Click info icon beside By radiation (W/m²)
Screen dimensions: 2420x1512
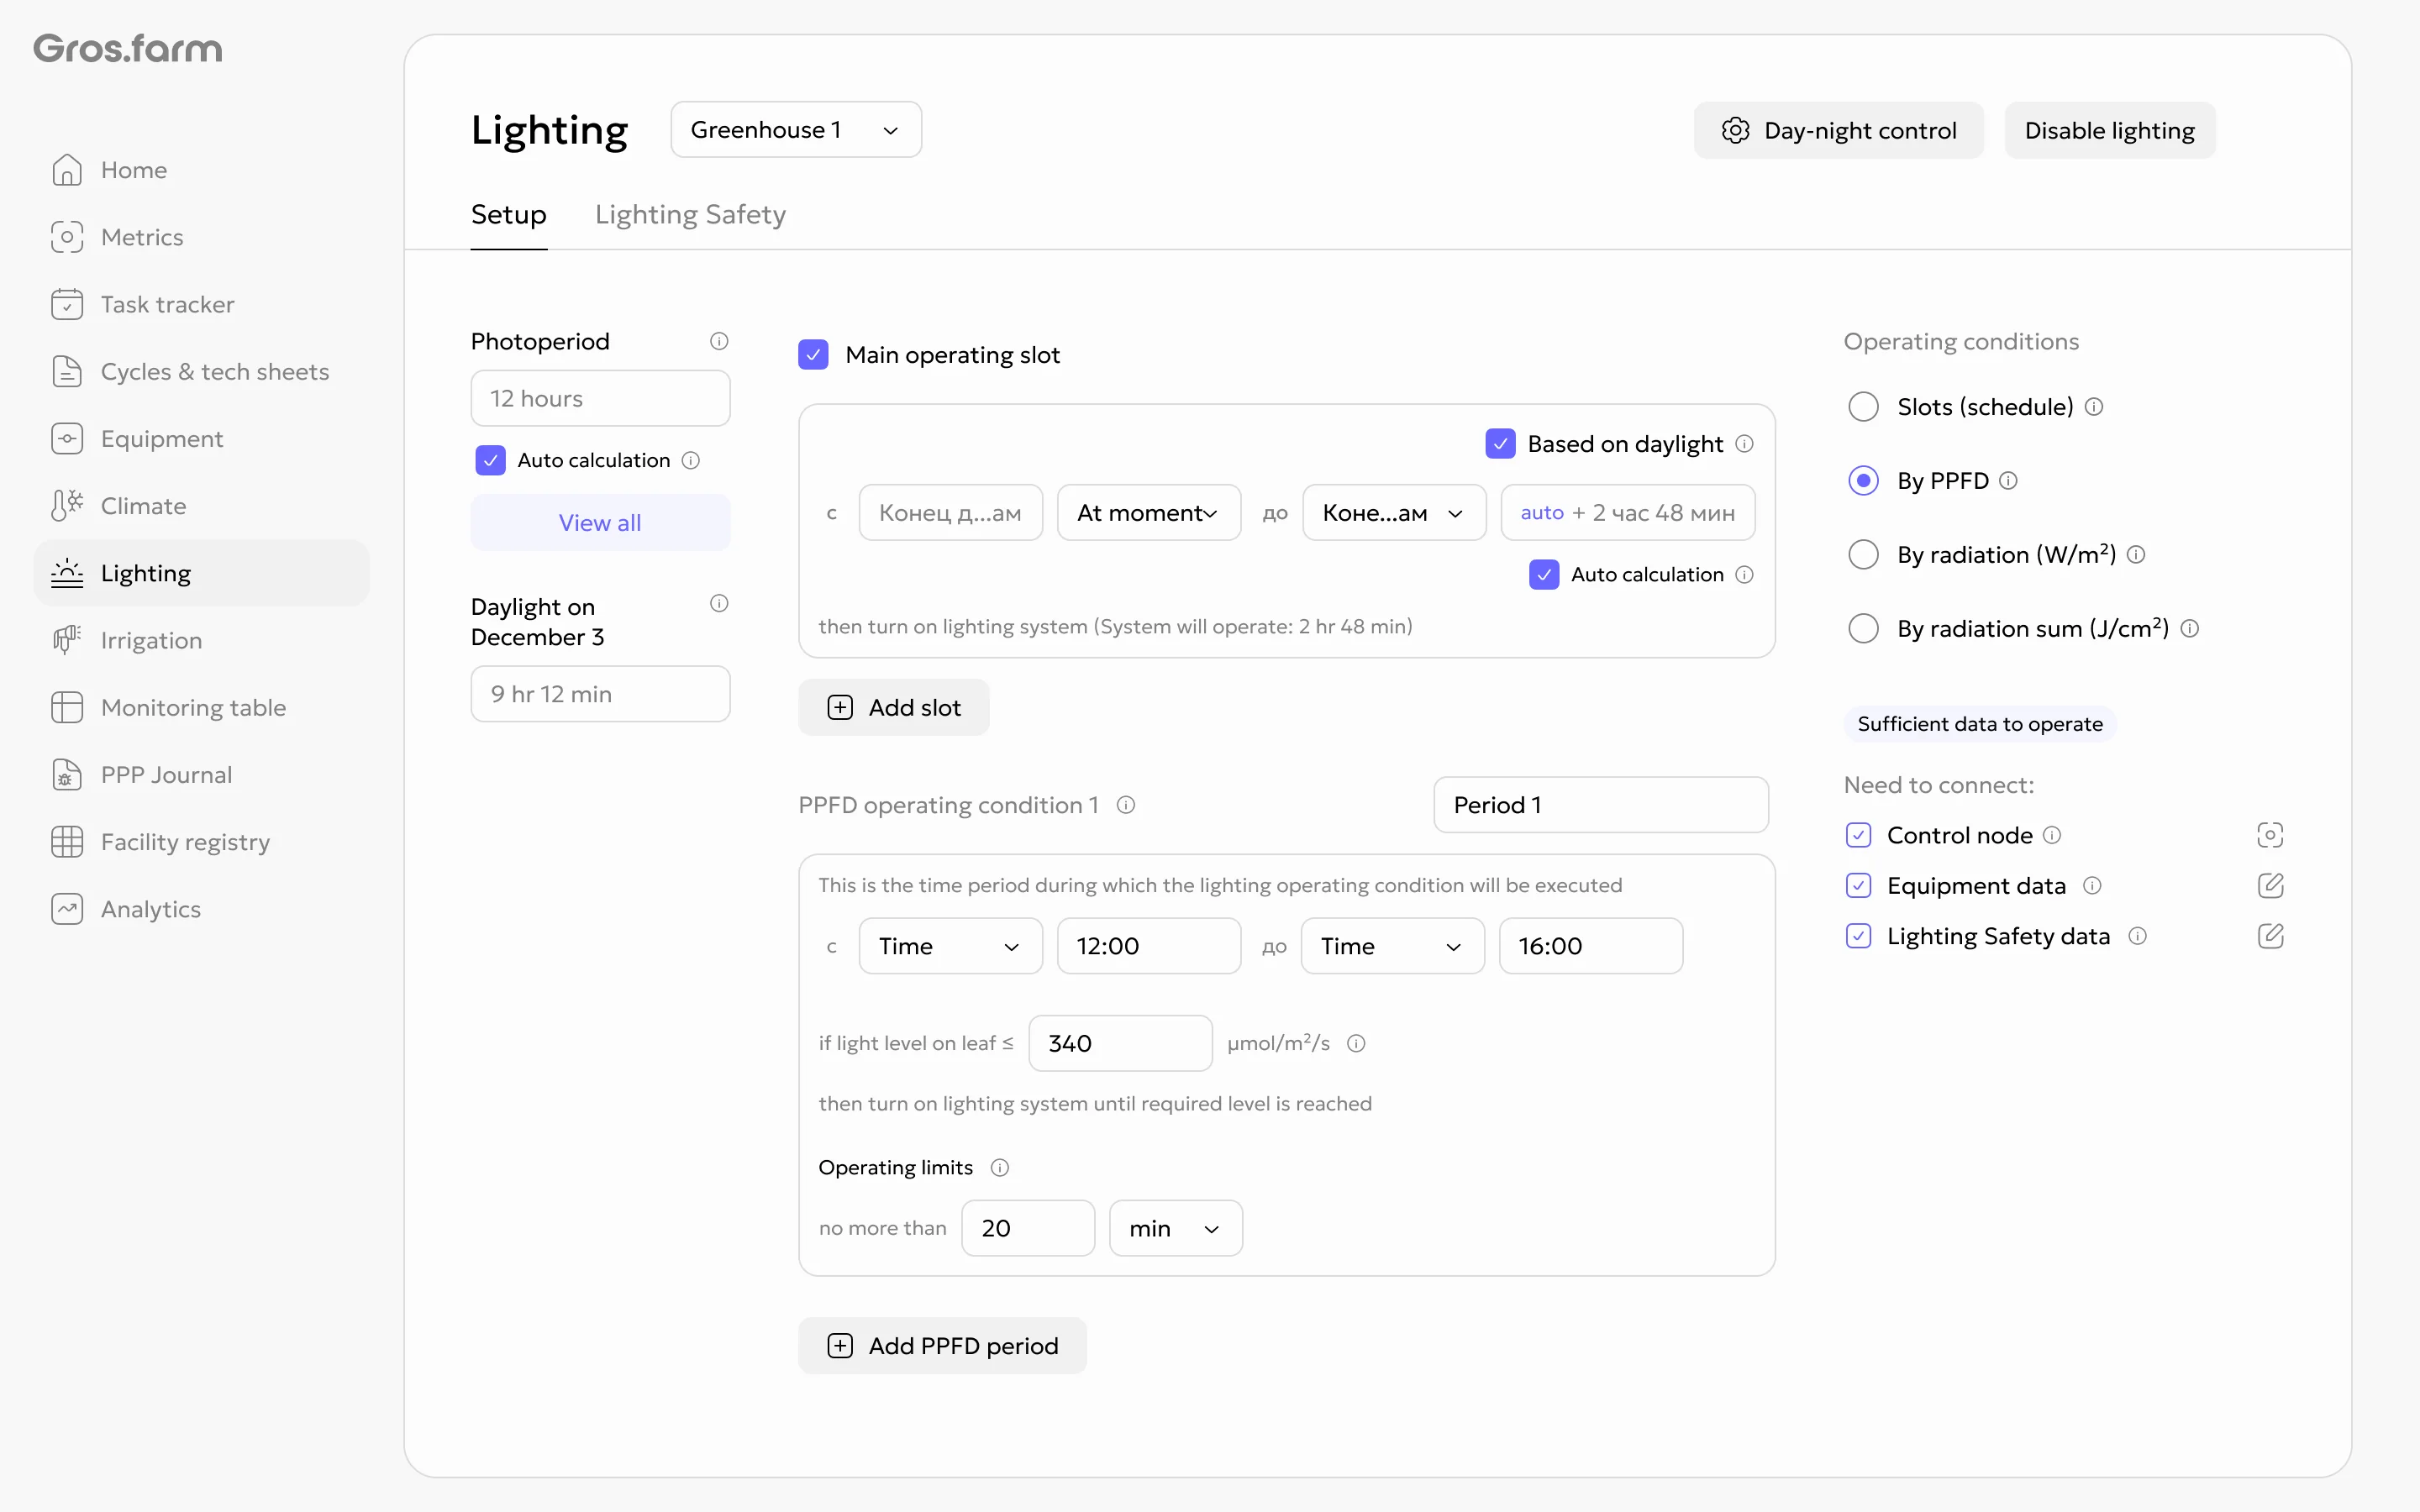[2136, 555]
